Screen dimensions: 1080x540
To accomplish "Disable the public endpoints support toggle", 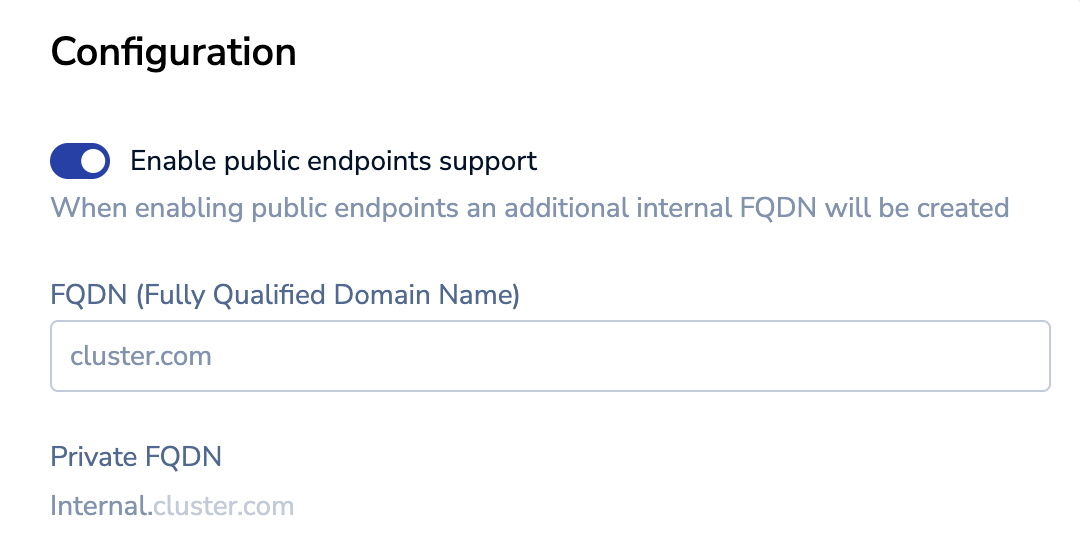I will 80,161.
